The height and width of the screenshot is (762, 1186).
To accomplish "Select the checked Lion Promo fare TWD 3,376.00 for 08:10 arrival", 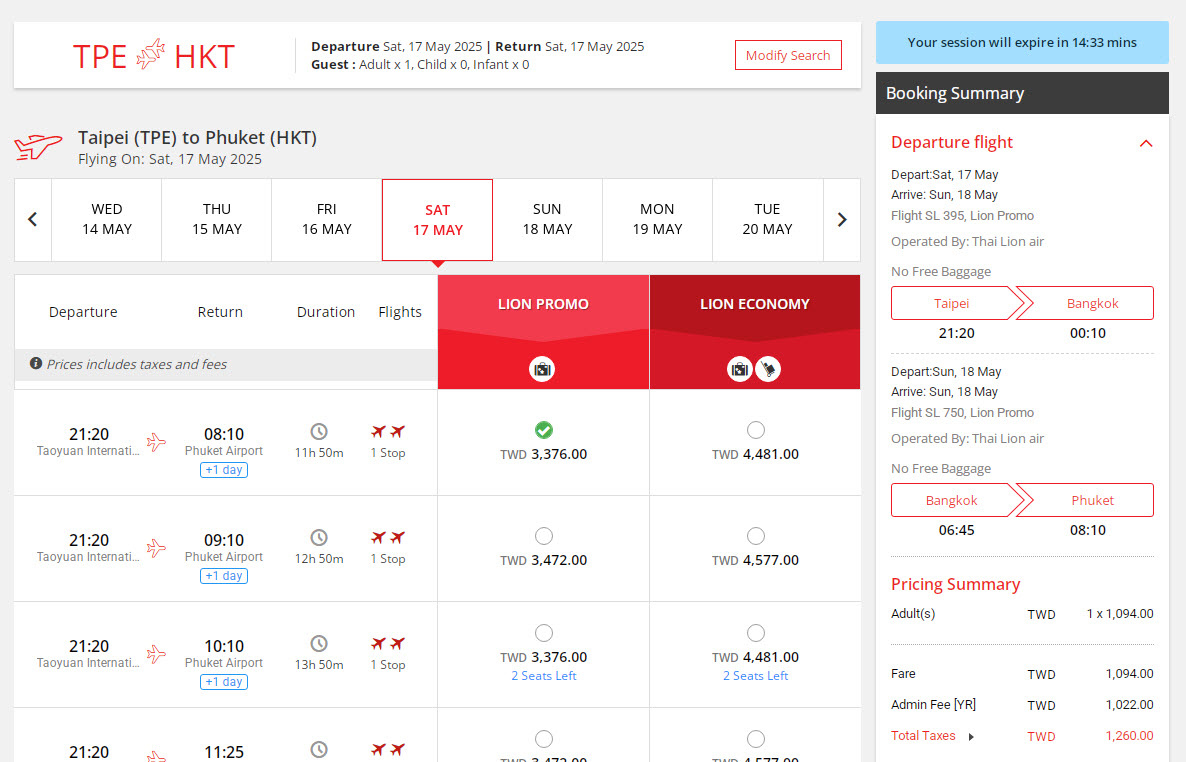I will [x=544, y=430].
